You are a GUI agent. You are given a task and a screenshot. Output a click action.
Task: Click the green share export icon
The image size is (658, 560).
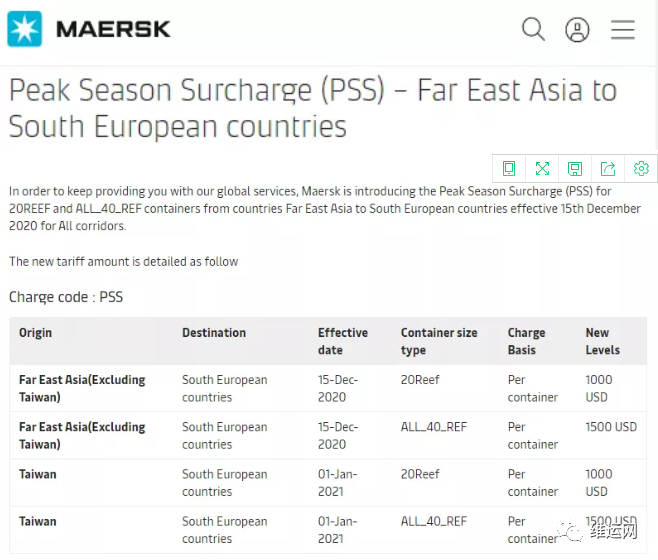(x=608, y=168)
